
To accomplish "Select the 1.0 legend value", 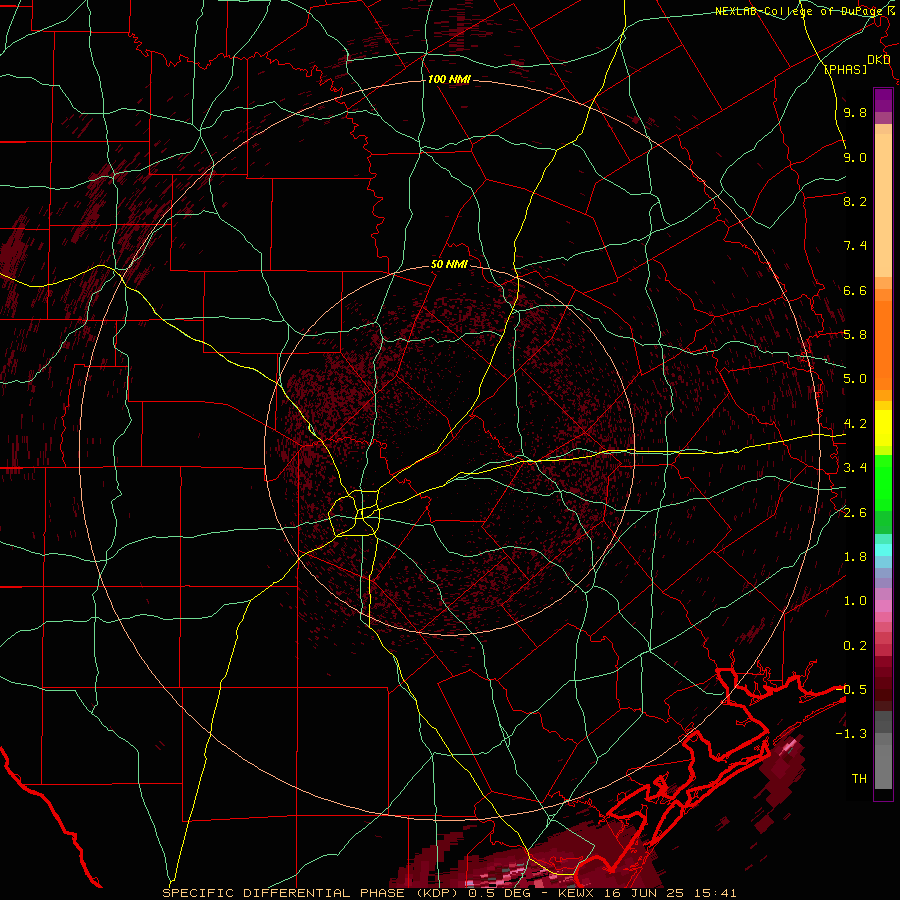I will (x=855, y=601).
